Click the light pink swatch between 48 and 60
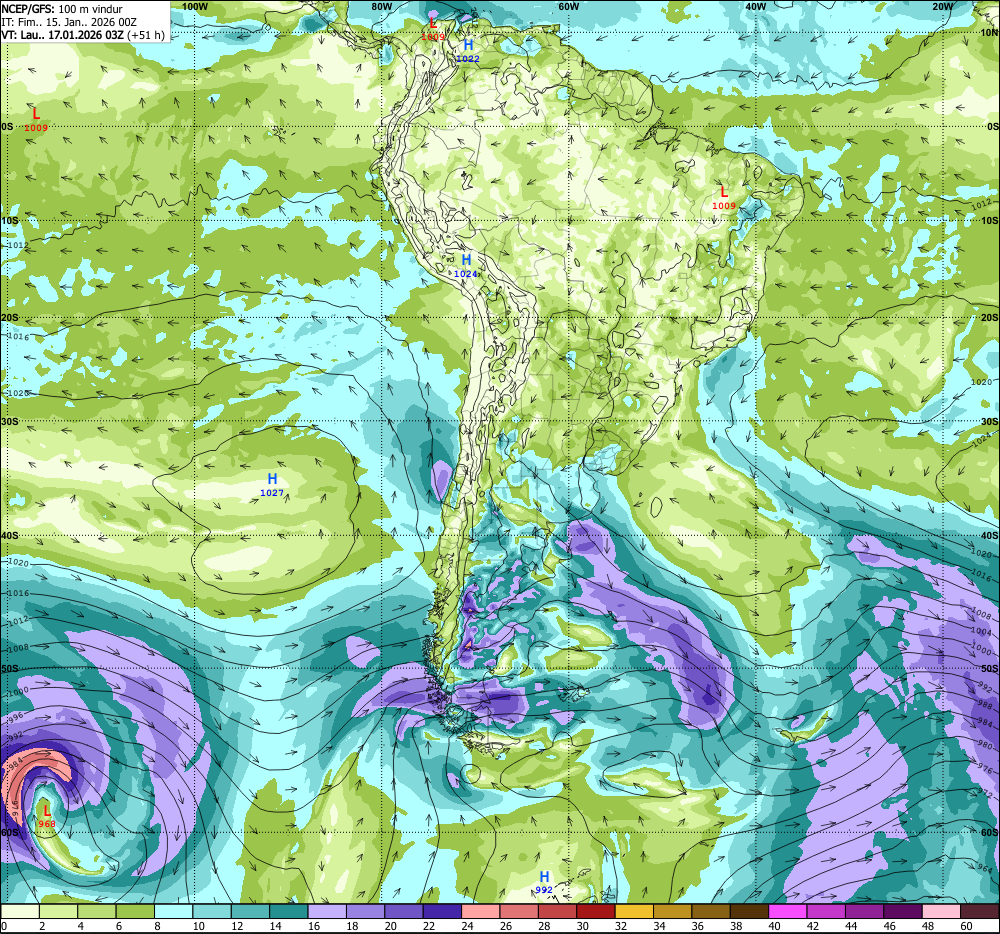This screenshot has height=934, width=1000. [941, 912]
